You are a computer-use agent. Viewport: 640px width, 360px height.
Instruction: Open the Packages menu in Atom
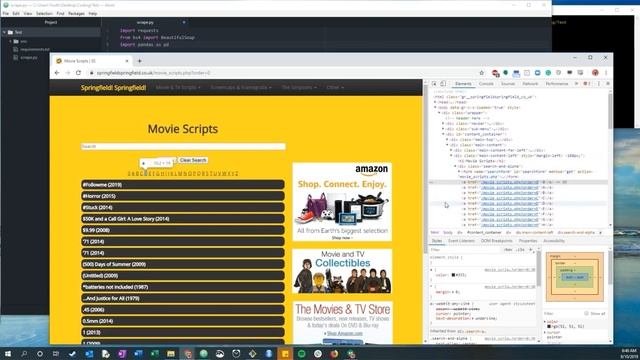click(76, 13)
